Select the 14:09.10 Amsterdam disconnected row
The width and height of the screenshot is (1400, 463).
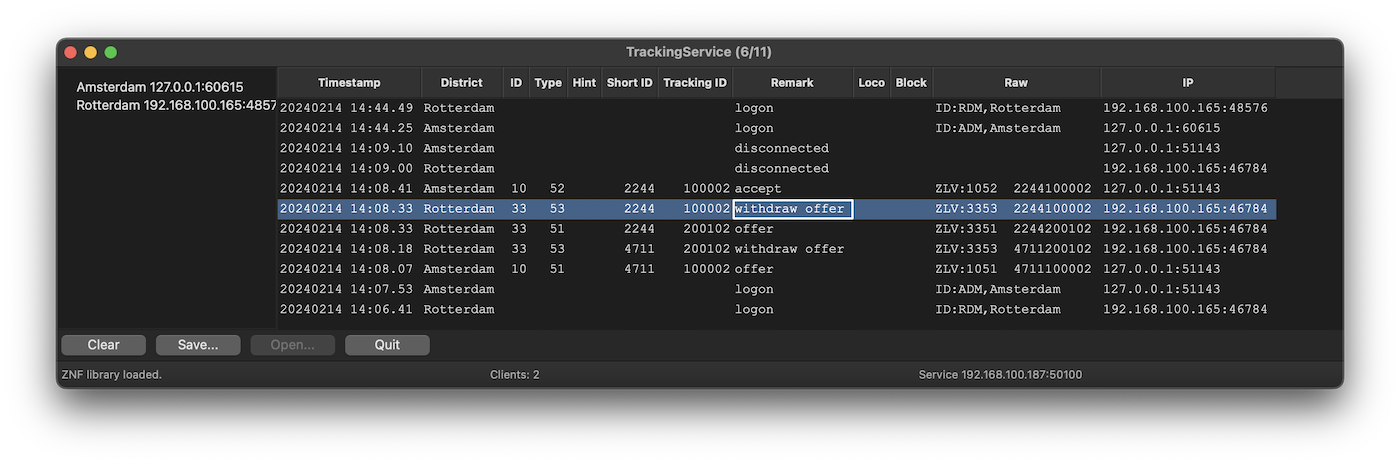(600, 148)
